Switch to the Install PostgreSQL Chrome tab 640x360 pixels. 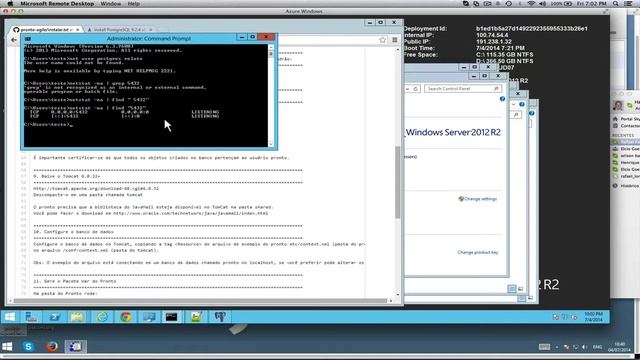tap(119, 30)
